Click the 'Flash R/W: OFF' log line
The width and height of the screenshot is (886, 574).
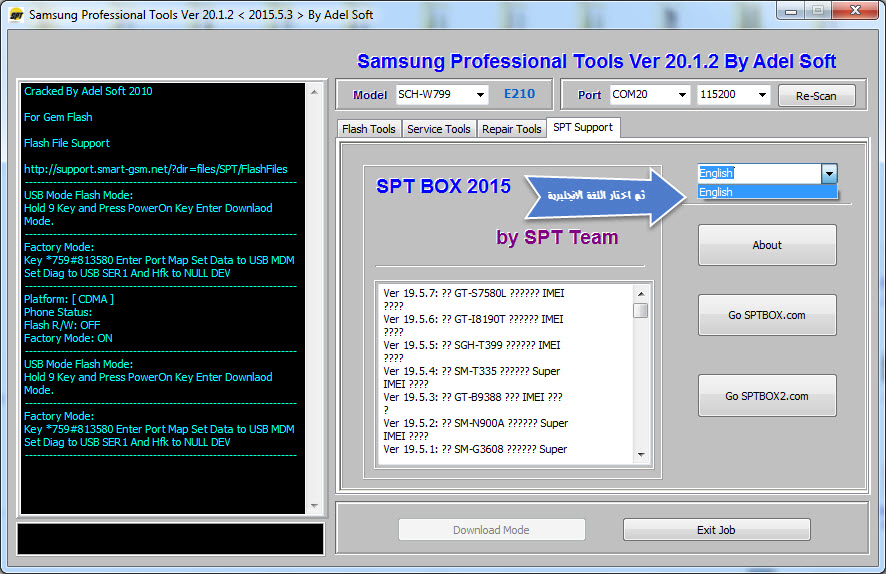(62, 325)
